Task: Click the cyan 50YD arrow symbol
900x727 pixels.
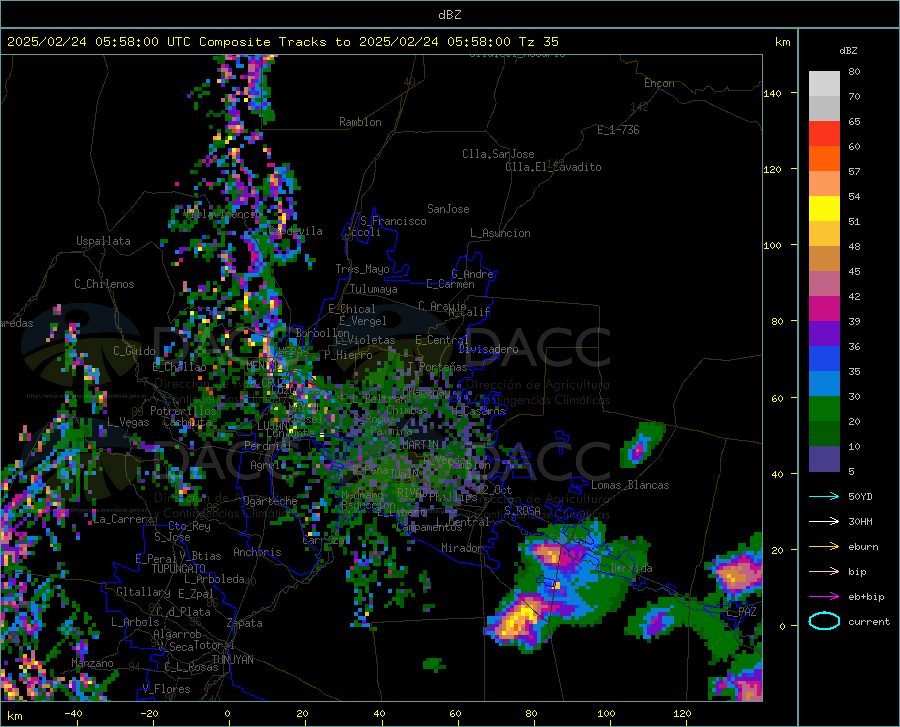Action: coord(824,496)
